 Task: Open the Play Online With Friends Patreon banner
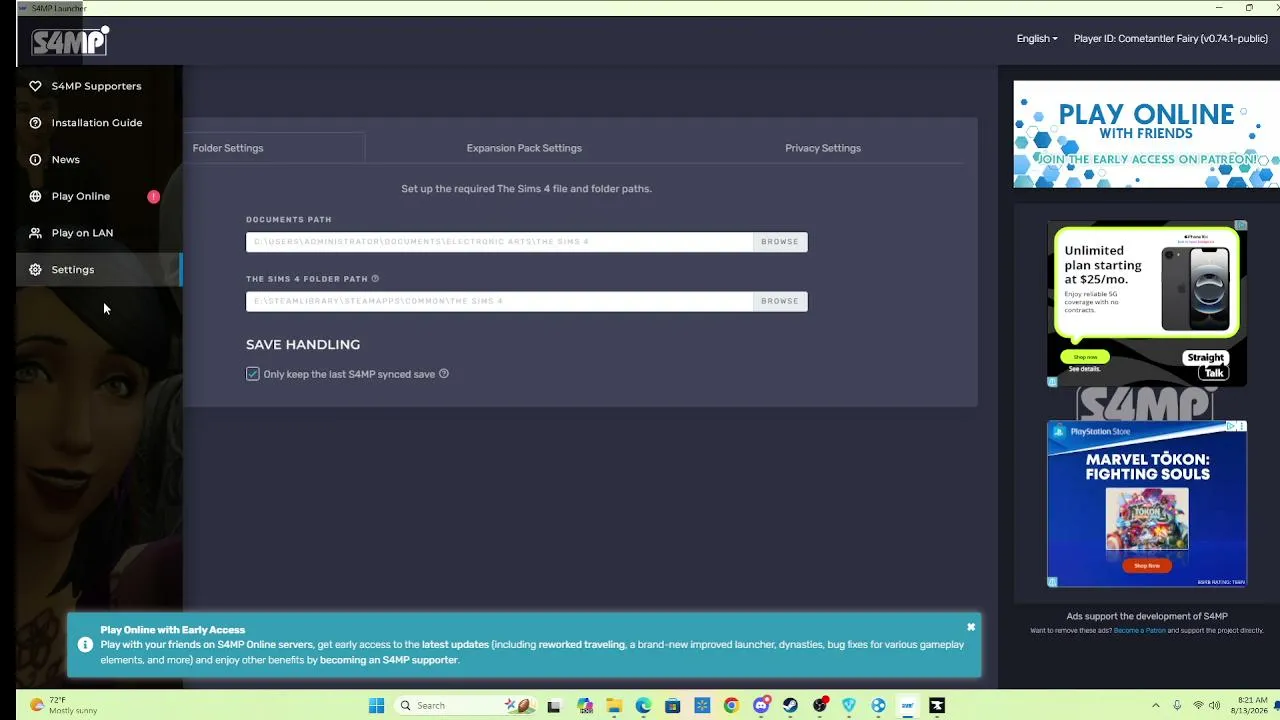(1146, 134)
